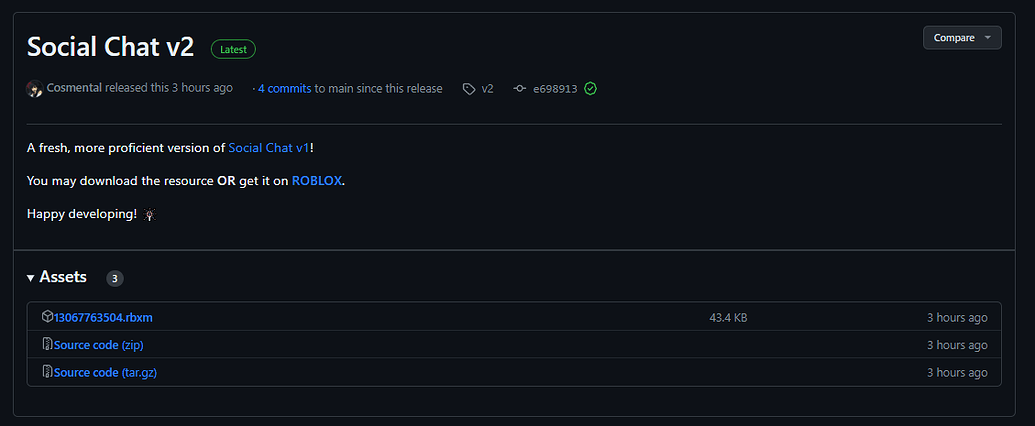Screen dimensions: 1035x426
Task: Click the v2 tag icon
Action: [x=468, y=88]
